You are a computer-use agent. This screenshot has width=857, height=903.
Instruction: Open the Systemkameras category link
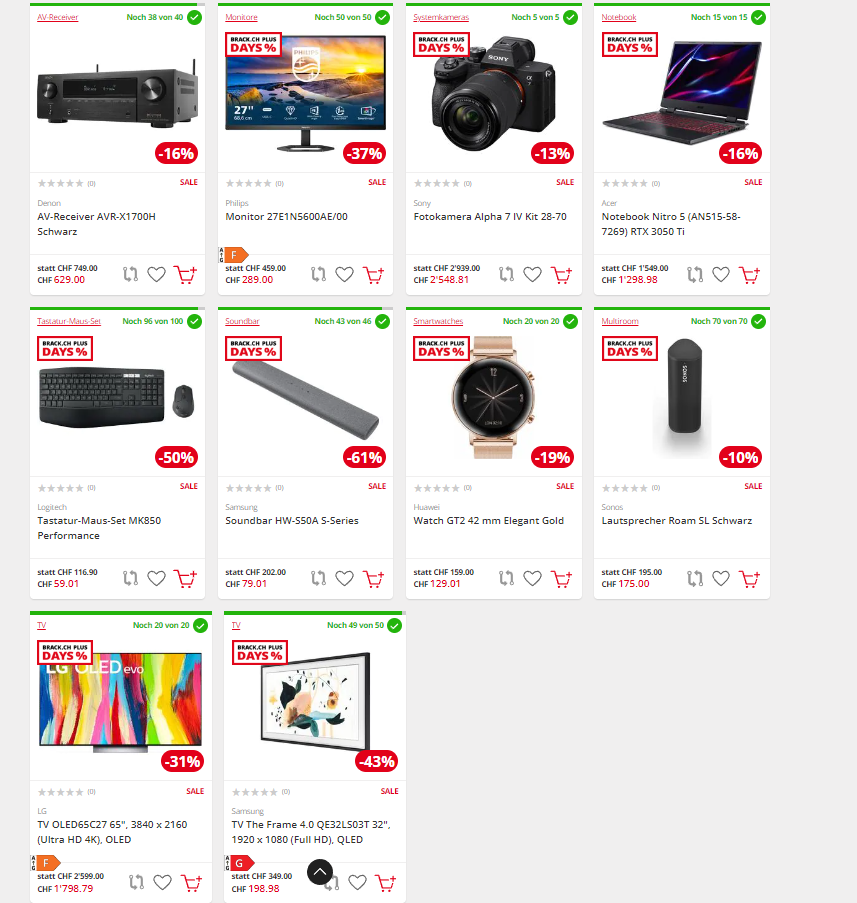click(441, 17)
